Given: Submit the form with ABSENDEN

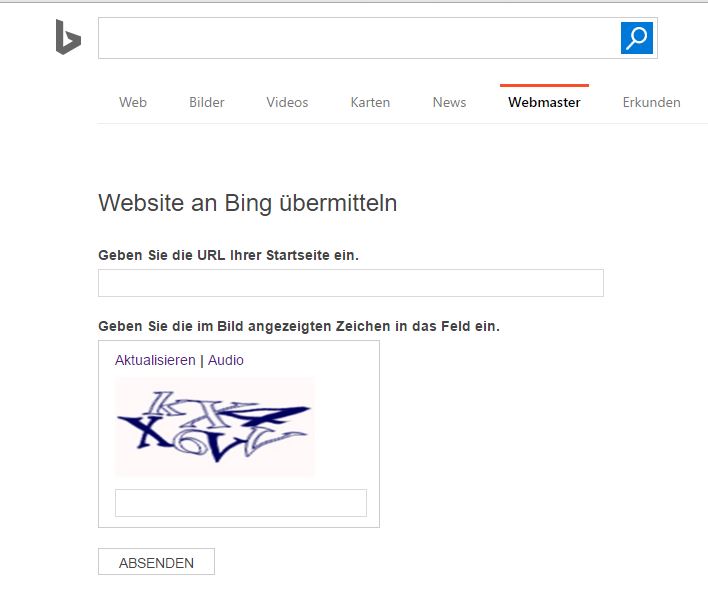Looking at the screenshot, I should [156, 562].
